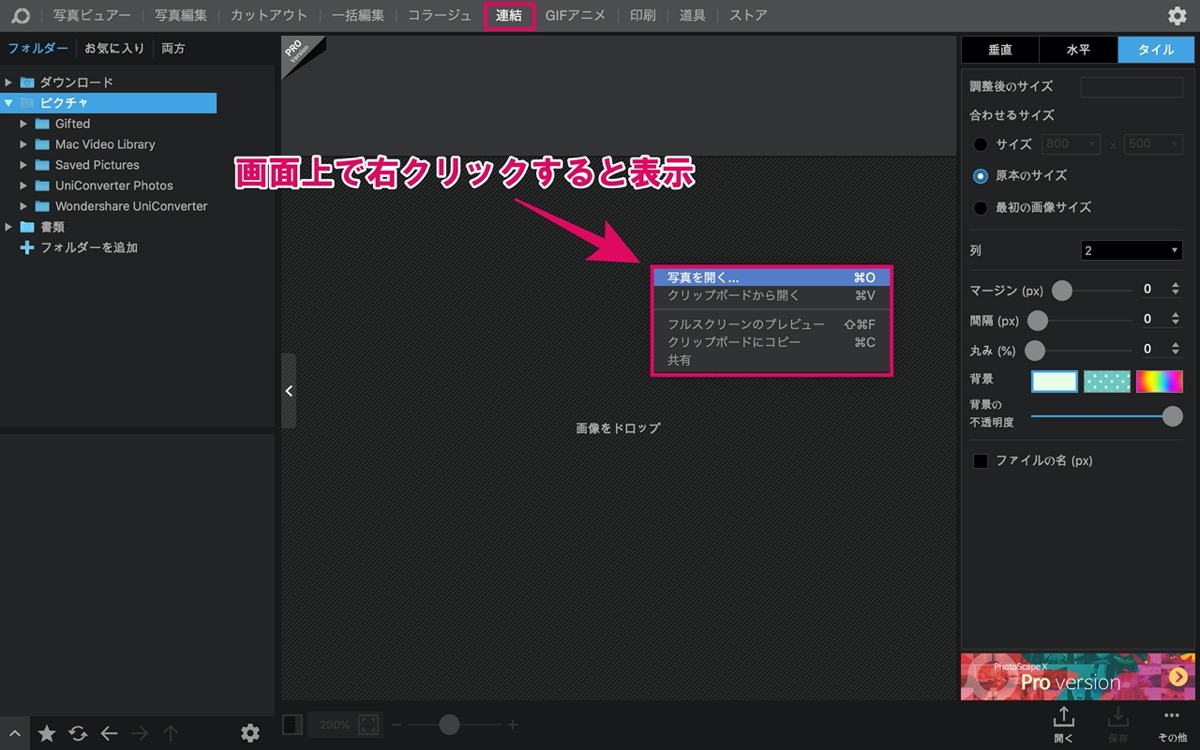
Task: Choose 共有 in the context menu
Action: coord(771,360)
